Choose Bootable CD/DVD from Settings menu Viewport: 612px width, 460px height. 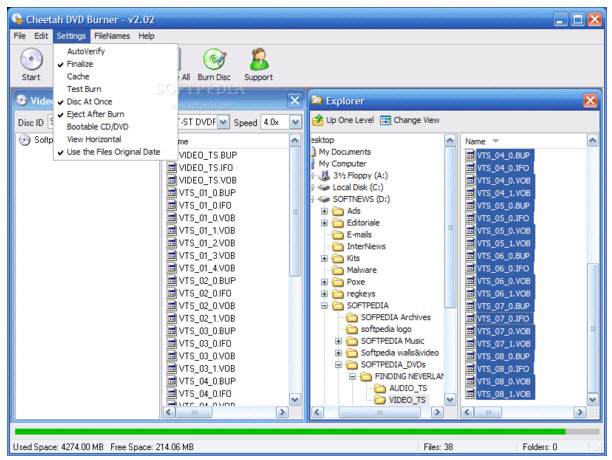coord(98,127)
